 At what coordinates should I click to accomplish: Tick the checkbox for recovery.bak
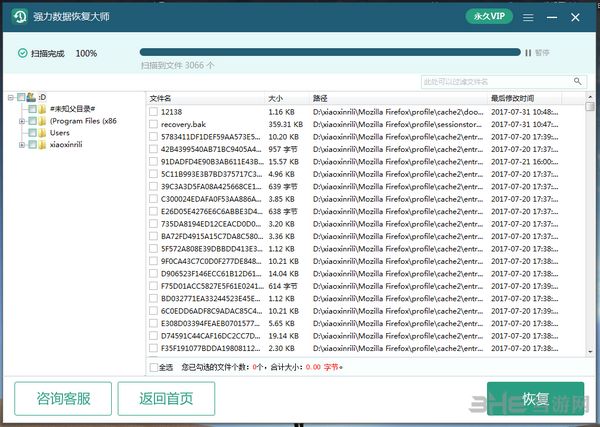coord(153,124)
